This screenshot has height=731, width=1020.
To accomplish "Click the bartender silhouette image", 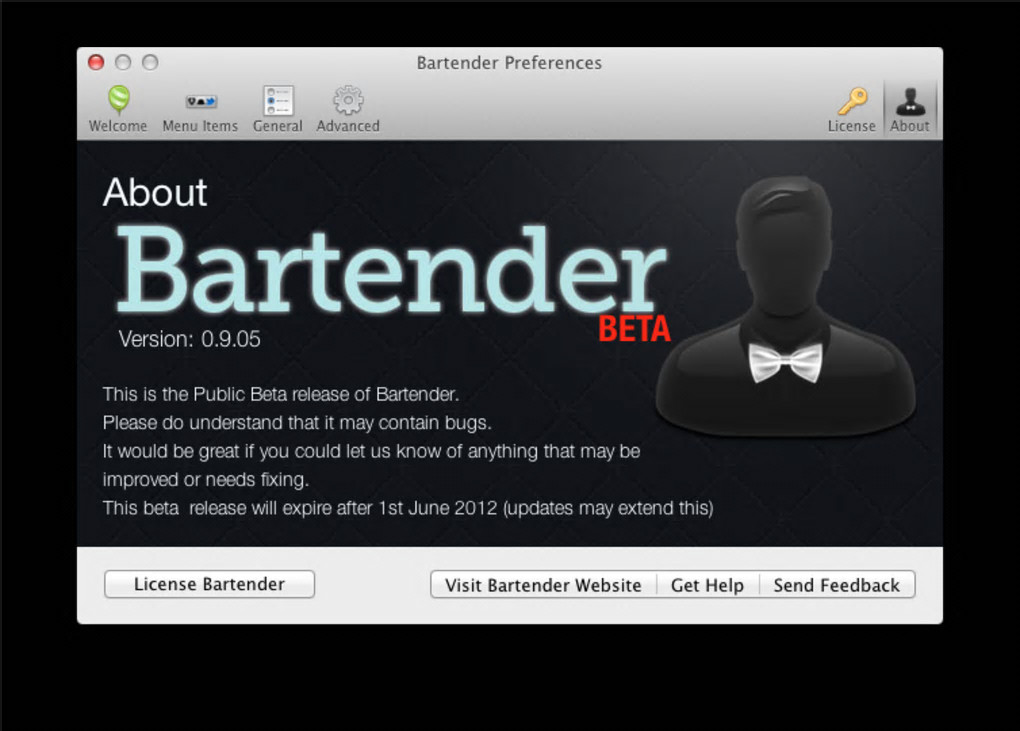I will pos(786,306).
